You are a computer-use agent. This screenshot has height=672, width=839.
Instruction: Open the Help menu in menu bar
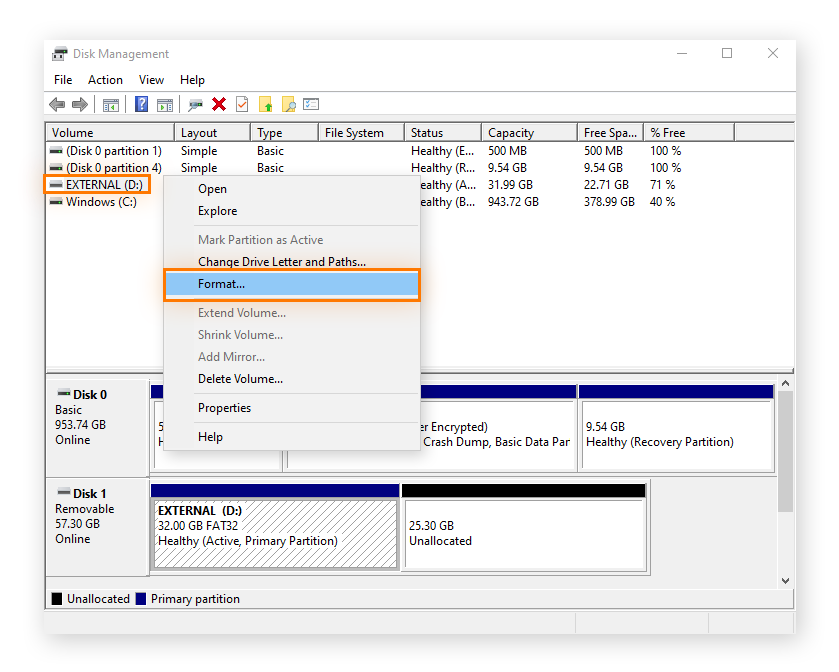(x=192, y=80)
